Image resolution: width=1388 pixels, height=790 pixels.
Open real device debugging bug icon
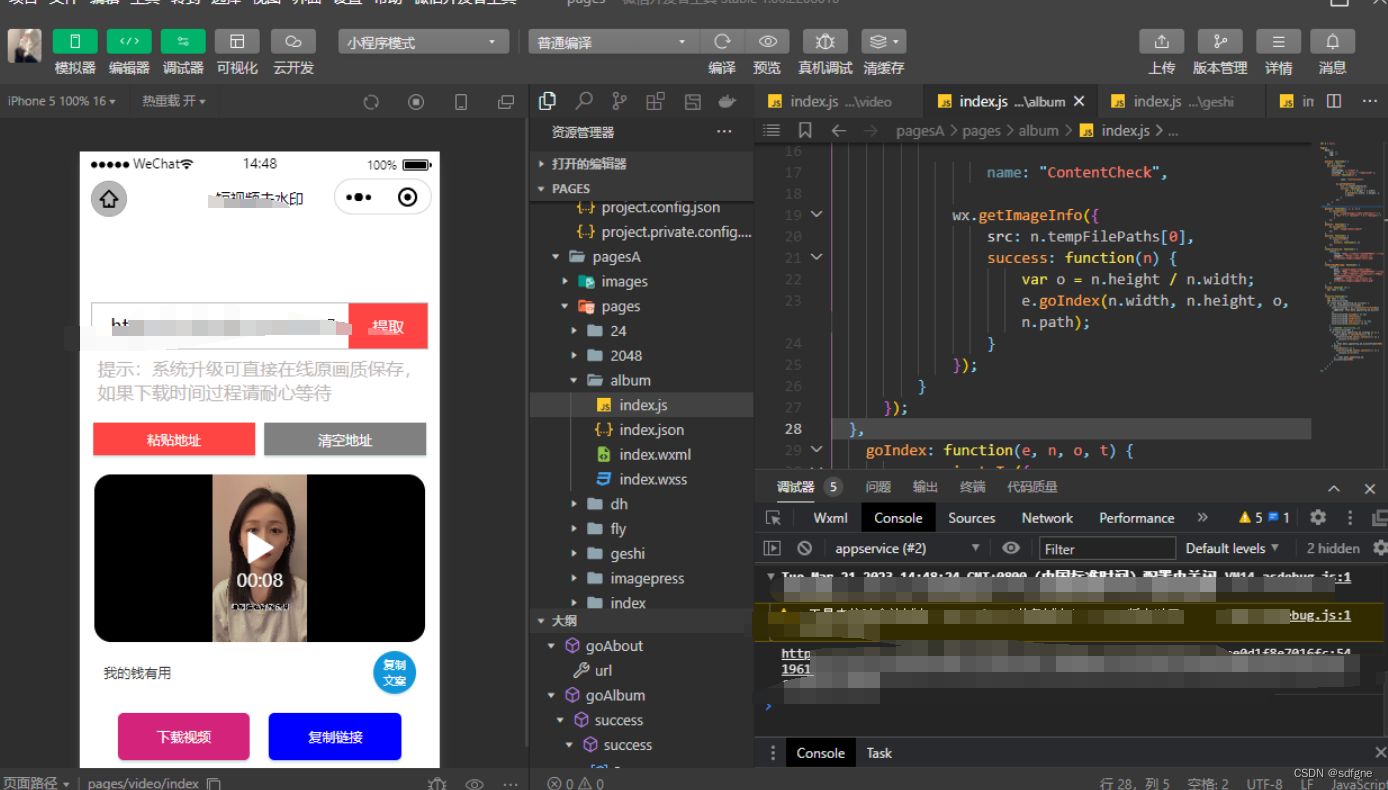(x=825, y=42)
